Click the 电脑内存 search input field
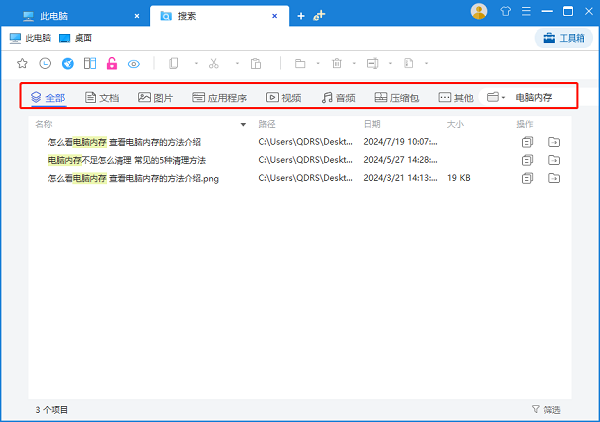The height and width of the screenshot is (422, 600). [540, 98]
